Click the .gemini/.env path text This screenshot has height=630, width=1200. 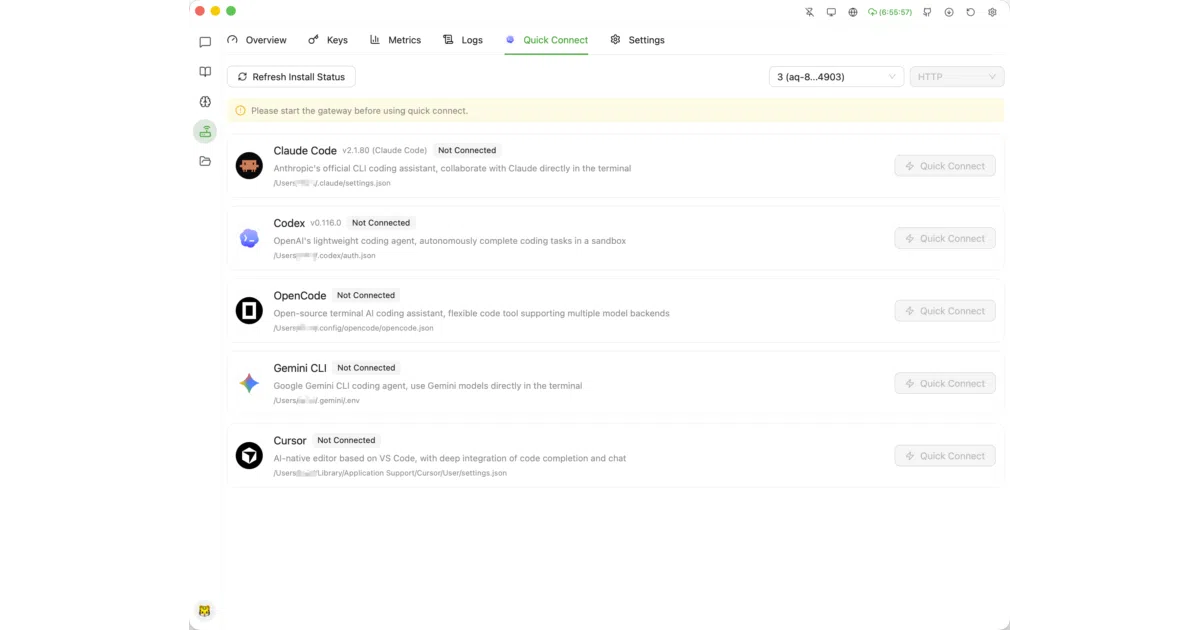[x=317, y=400]
